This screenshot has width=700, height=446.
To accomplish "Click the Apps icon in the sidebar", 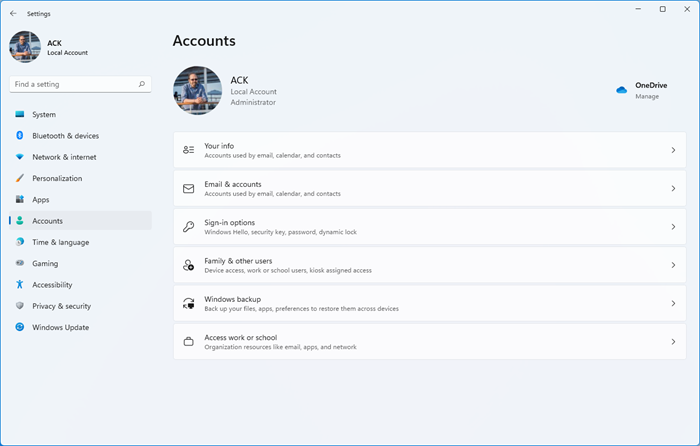I will [20, 199].
